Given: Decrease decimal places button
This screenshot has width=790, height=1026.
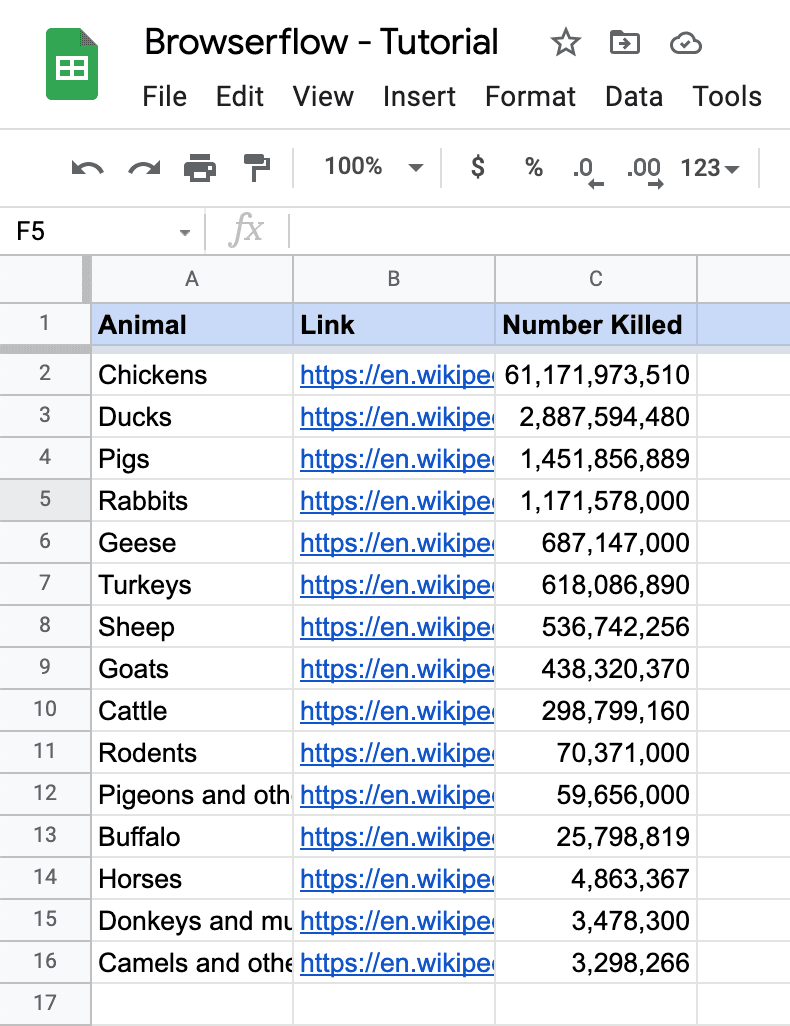Looking at the screenshot, I should pyautogui.click(x=588, y=168).
